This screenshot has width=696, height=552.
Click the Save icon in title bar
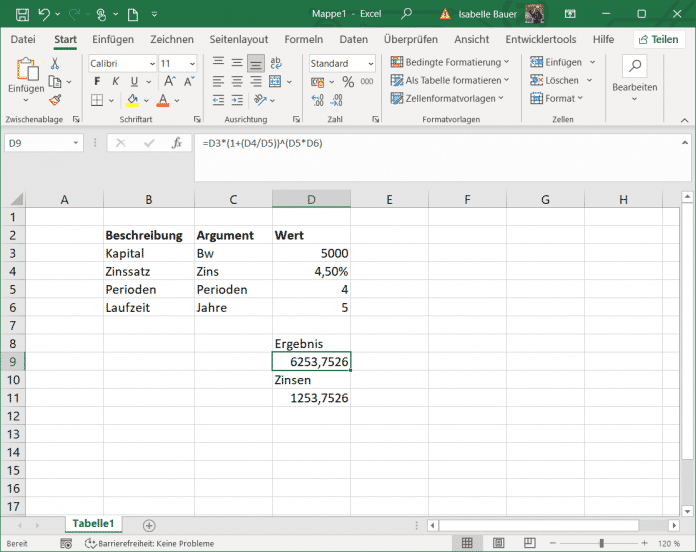coord(22,15)
